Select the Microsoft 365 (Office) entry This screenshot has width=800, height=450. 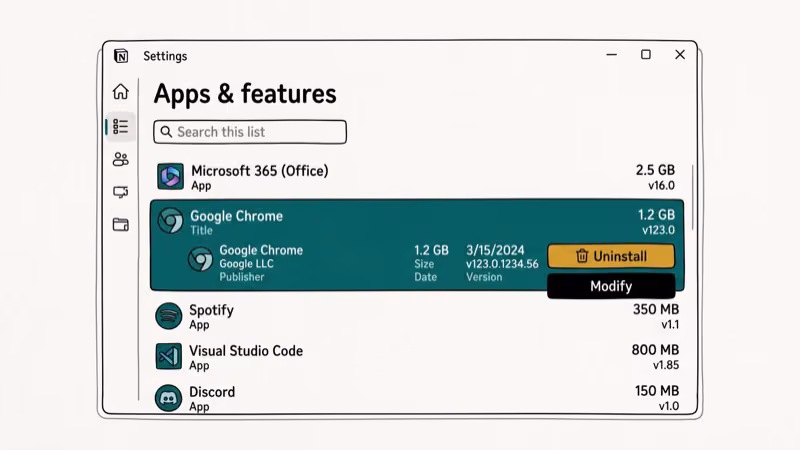click(x=417, y=177)
